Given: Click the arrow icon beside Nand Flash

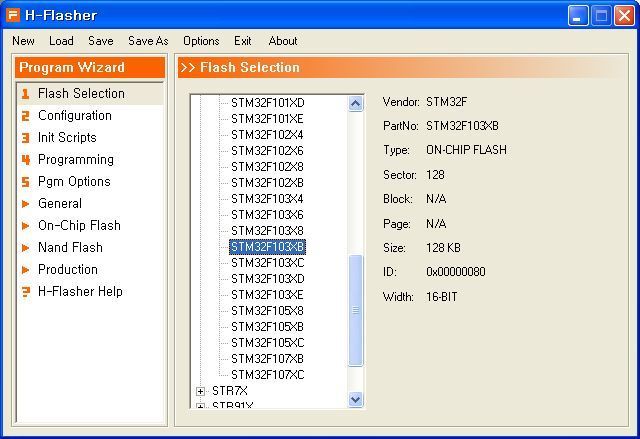Looking at the screenshot, I should click(25, 248).
